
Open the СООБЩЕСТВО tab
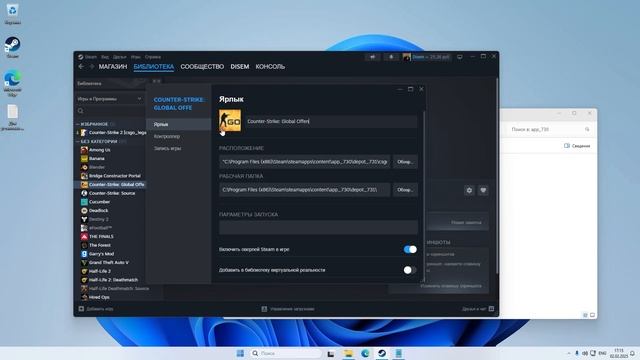pos(202,67)
